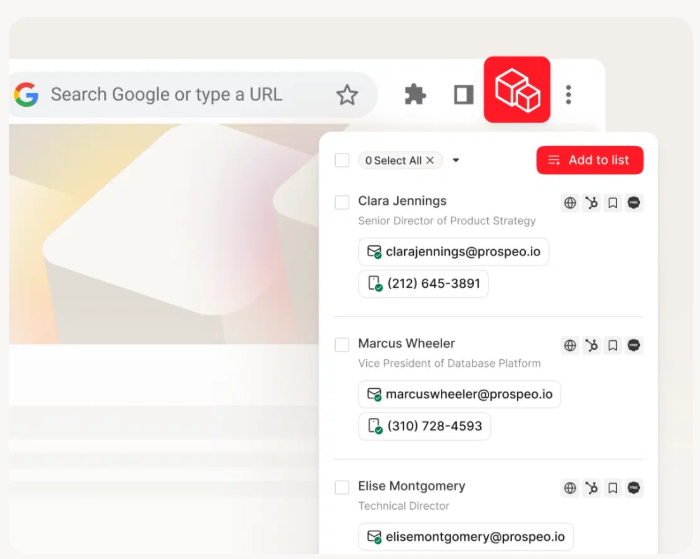The image size is (700, 559).
Task: Open the Chrome three-dot menu
Action: tap(568, 95)
